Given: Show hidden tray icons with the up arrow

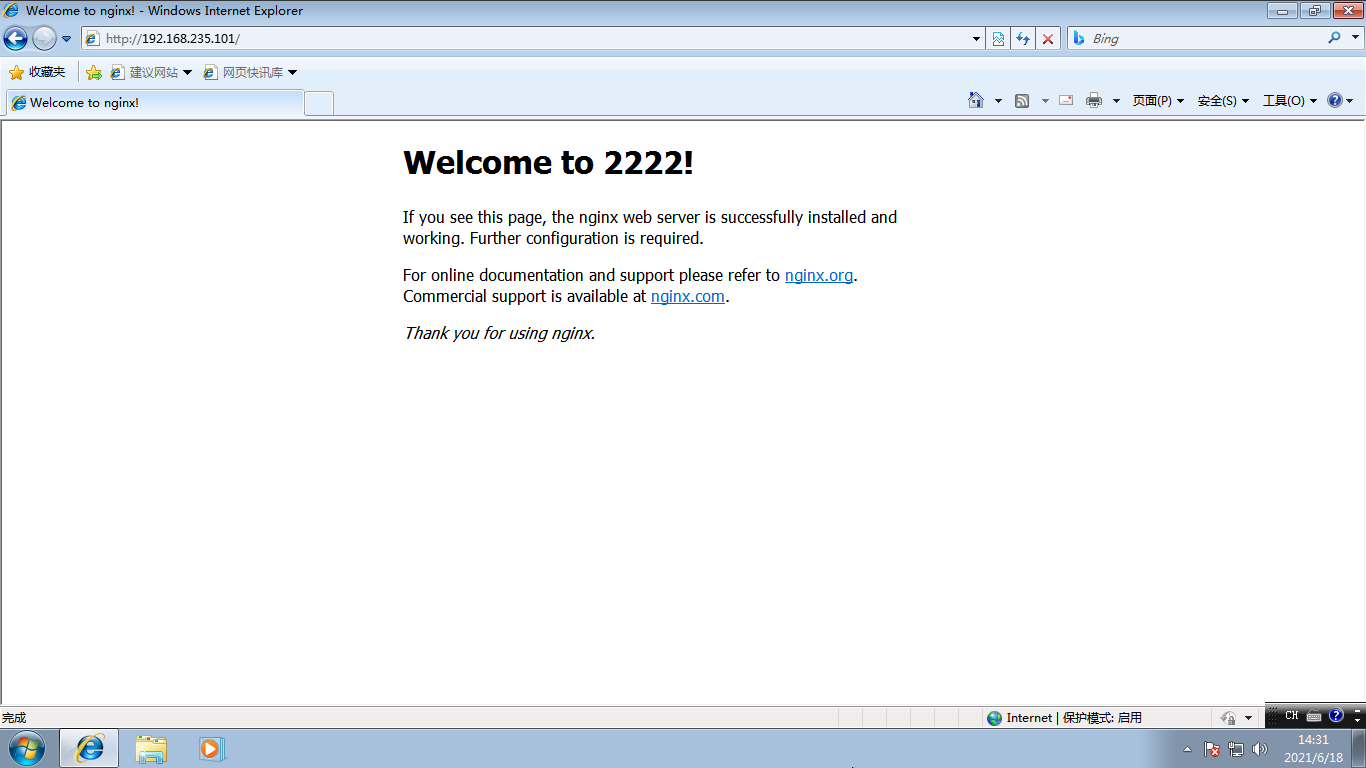Looking at the screenshot, I should pos(1187,749).
